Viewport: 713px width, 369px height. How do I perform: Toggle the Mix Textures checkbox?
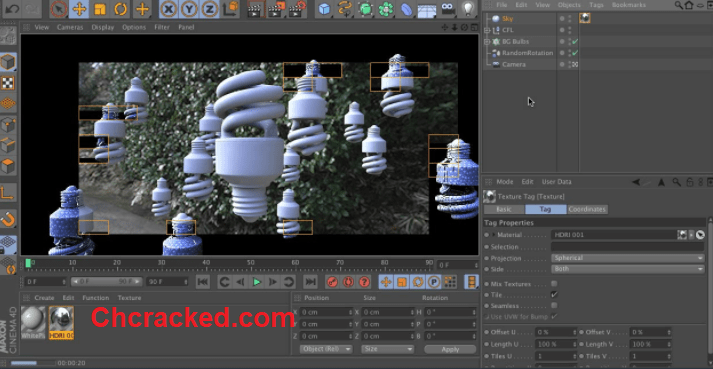pos(554,283)
